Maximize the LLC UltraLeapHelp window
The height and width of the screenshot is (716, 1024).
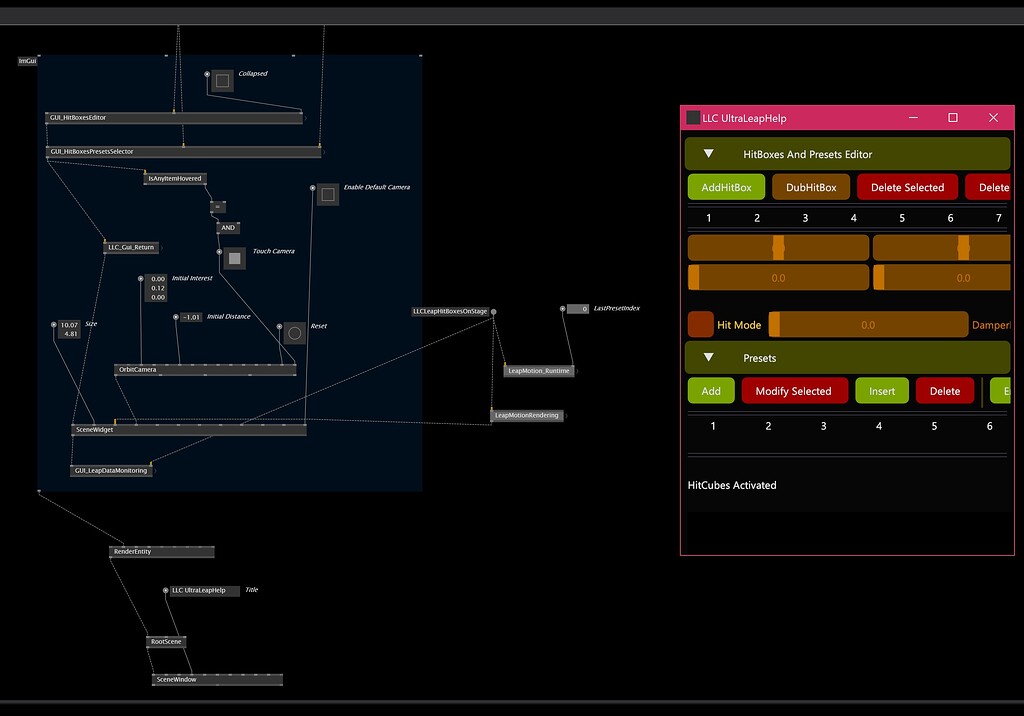tap(953, 118)
